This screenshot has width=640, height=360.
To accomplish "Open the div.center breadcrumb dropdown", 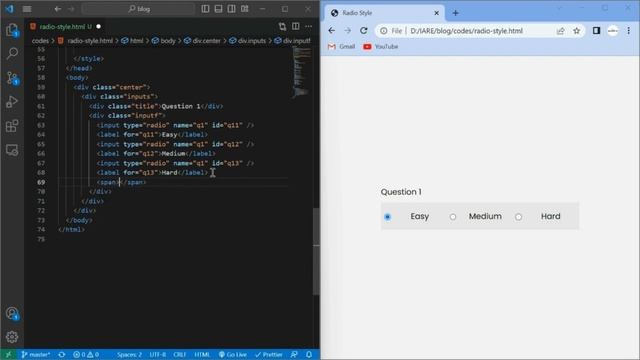I will pos(202,40).
